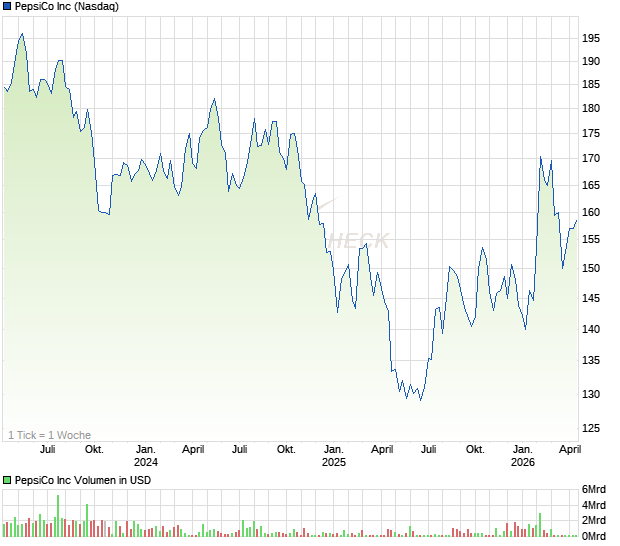
Task: Click the blue PepsiCo Inc legend swatch
Action: point(7,6)
